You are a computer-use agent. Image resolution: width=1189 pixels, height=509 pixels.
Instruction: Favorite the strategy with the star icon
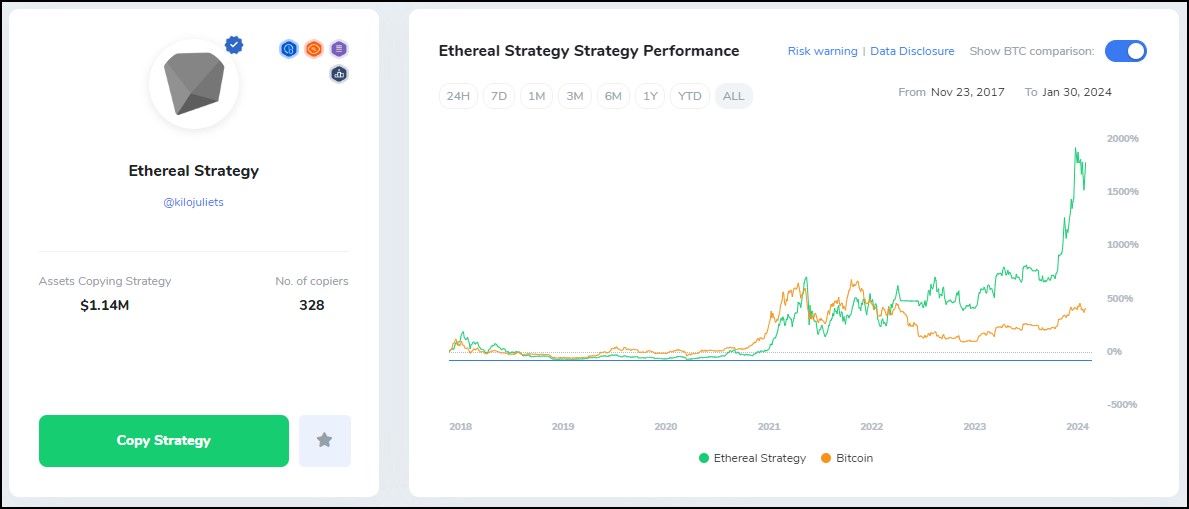[x=324, y=440]
